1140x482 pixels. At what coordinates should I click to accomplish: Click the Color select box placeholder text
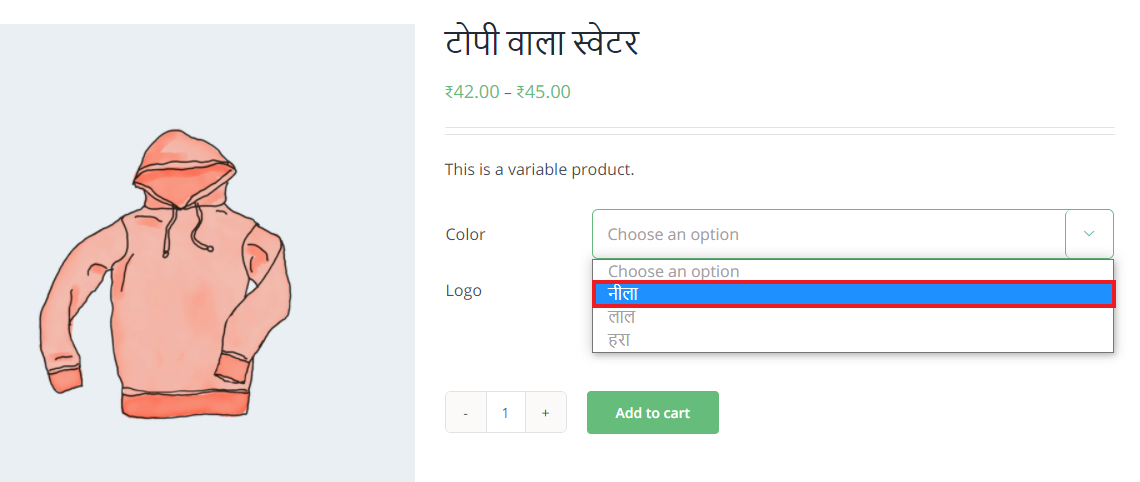(673, 234)
